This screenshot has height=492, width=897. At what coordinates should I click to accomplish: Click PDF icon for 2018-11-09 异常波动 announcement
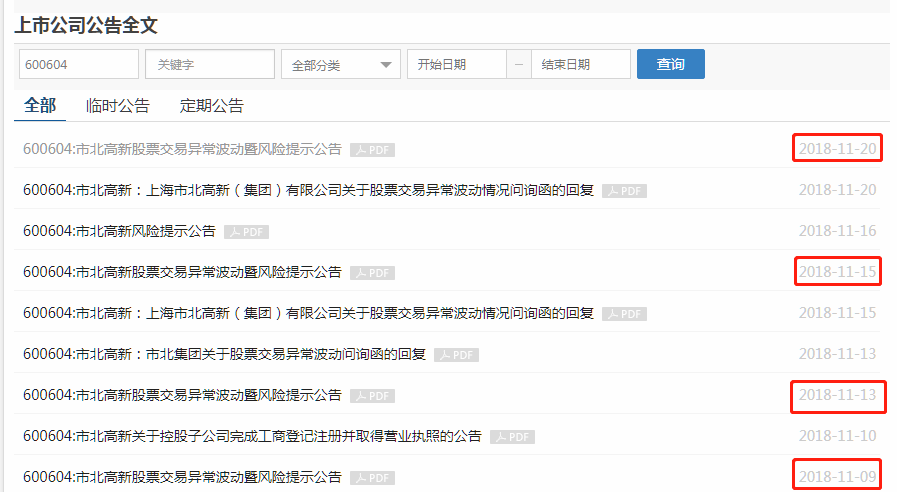pos(372,478)
